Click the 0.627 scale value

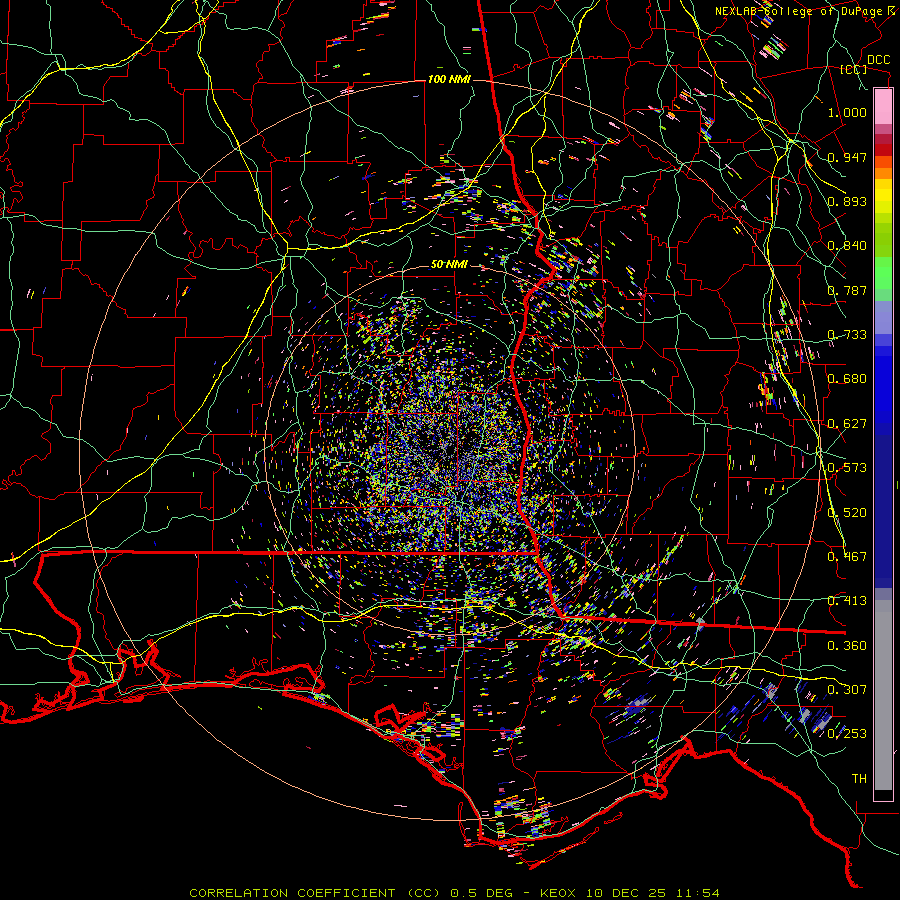[847, 424]
